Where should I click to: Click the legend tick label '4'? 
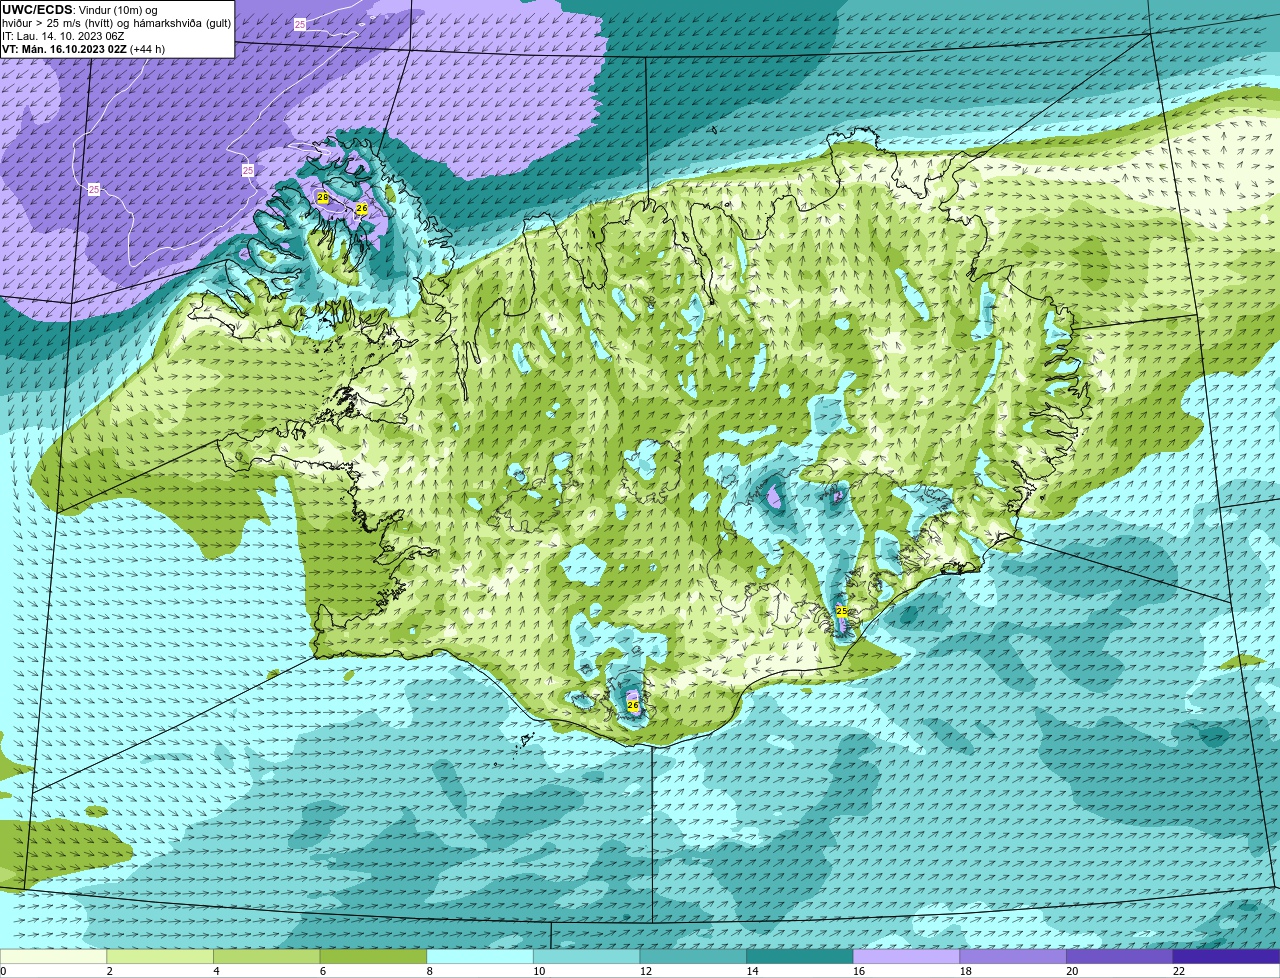click(216, 970)
